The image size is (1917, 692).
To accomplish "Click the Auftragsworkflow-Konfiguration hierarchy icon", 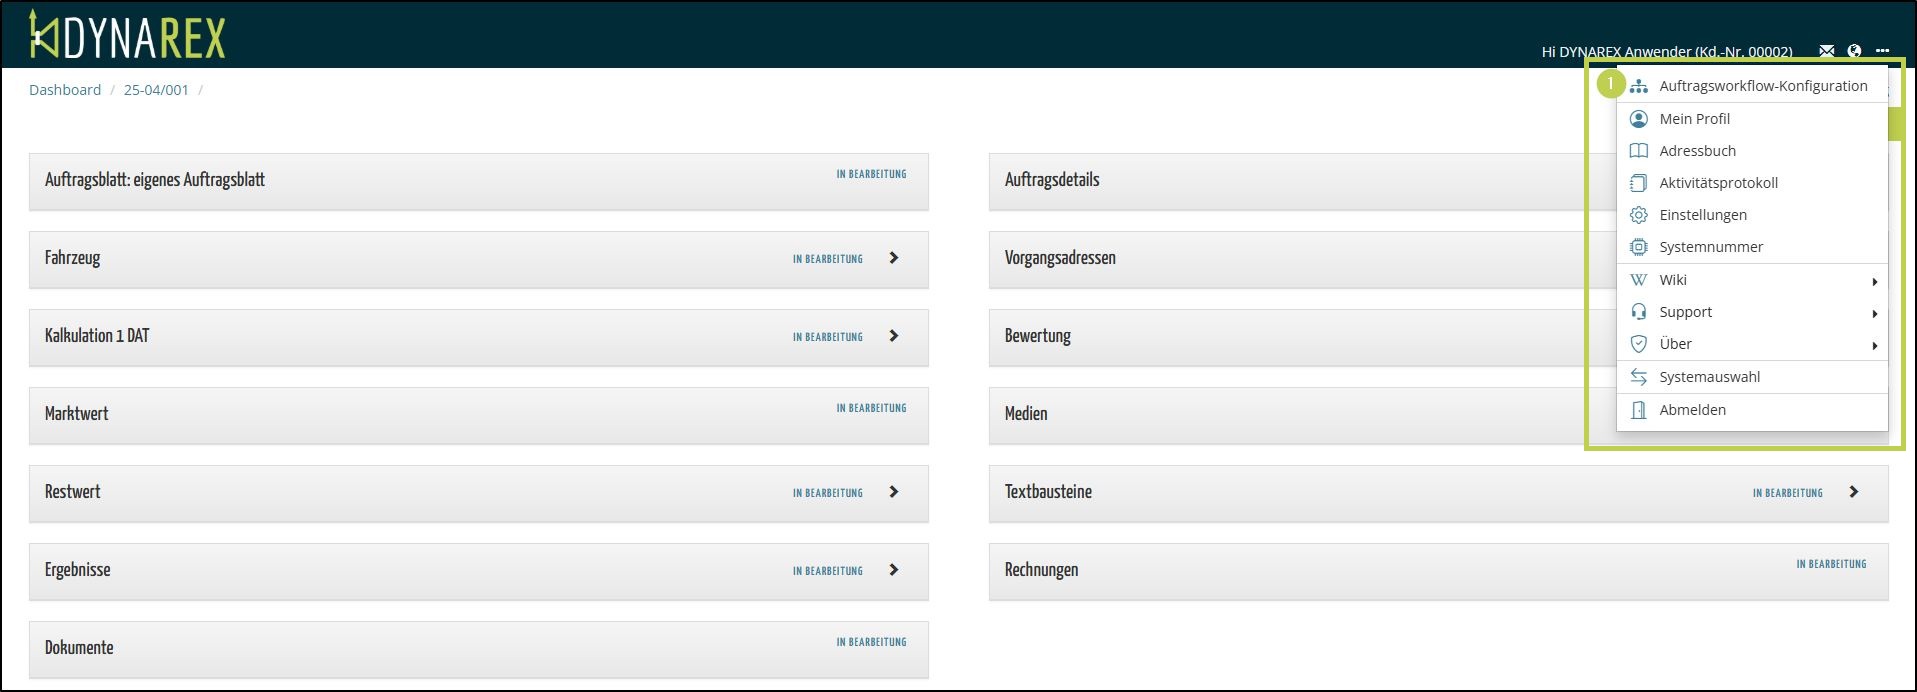I will (x=1639, y=87).
